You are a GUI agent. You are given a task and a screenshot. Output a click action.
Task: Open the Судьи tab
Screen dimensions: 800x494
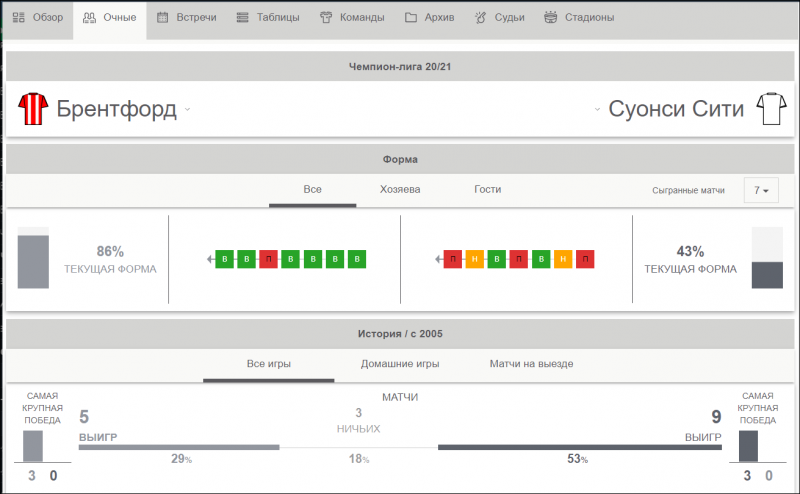click(499, 18)
